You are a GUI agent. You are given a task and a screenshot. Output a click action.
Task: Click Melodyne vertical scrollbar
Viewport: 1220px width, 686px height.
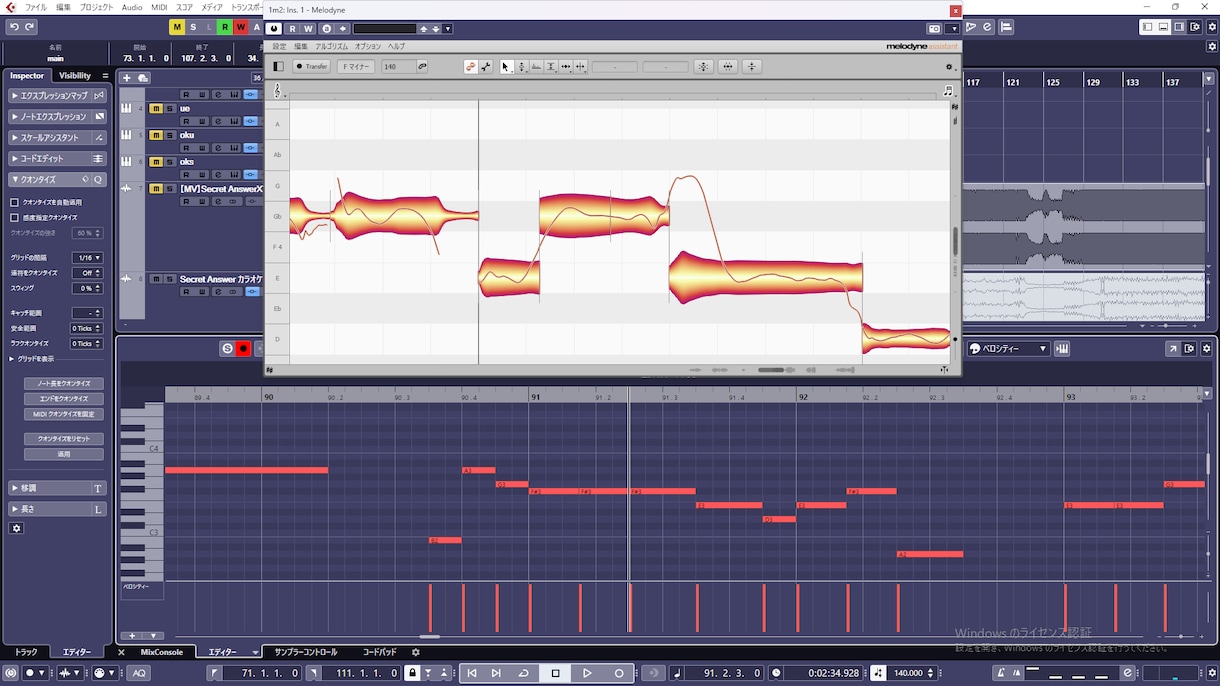[x=955, y=240]
